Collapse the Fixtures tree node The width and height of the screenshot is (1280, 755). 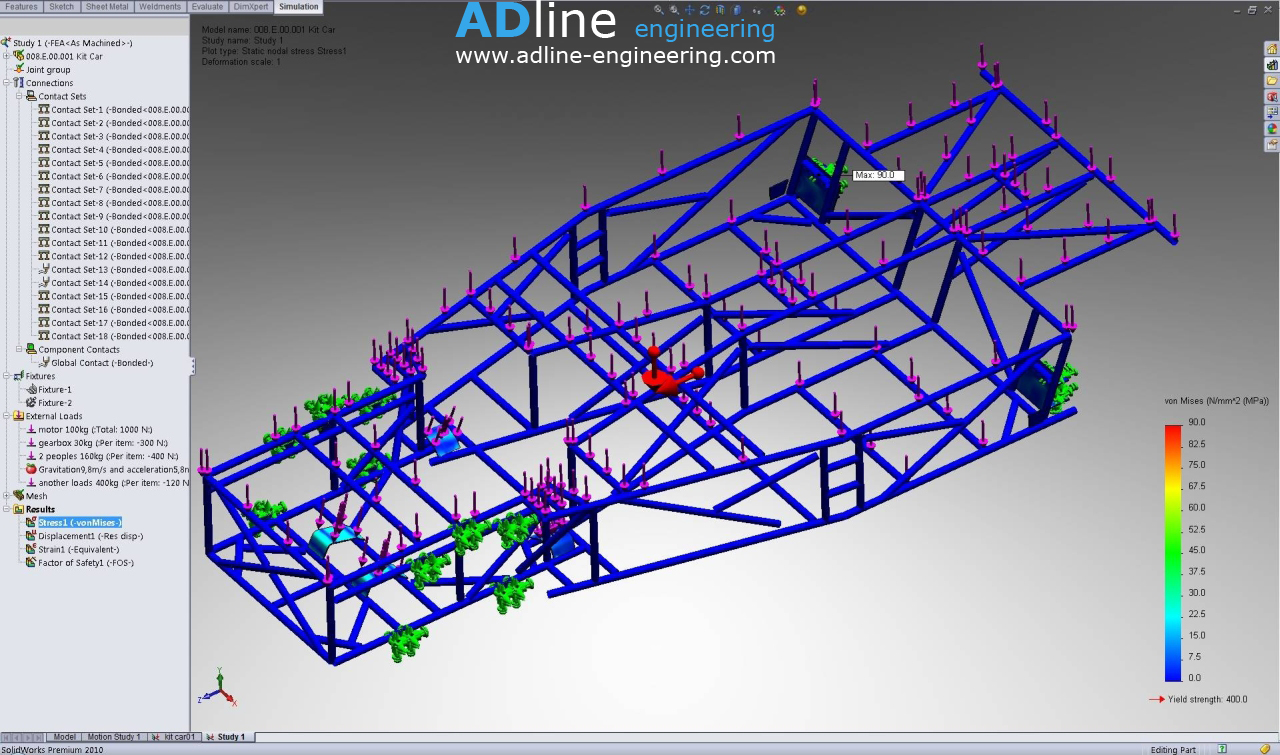(x=6, y=376)
